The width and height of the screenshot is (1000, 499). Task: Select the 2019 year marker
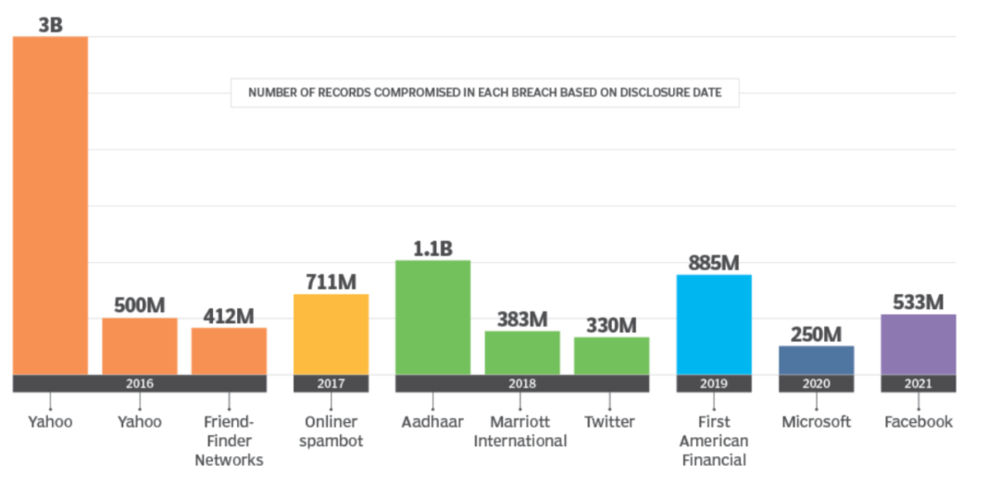tap(714, 384)
